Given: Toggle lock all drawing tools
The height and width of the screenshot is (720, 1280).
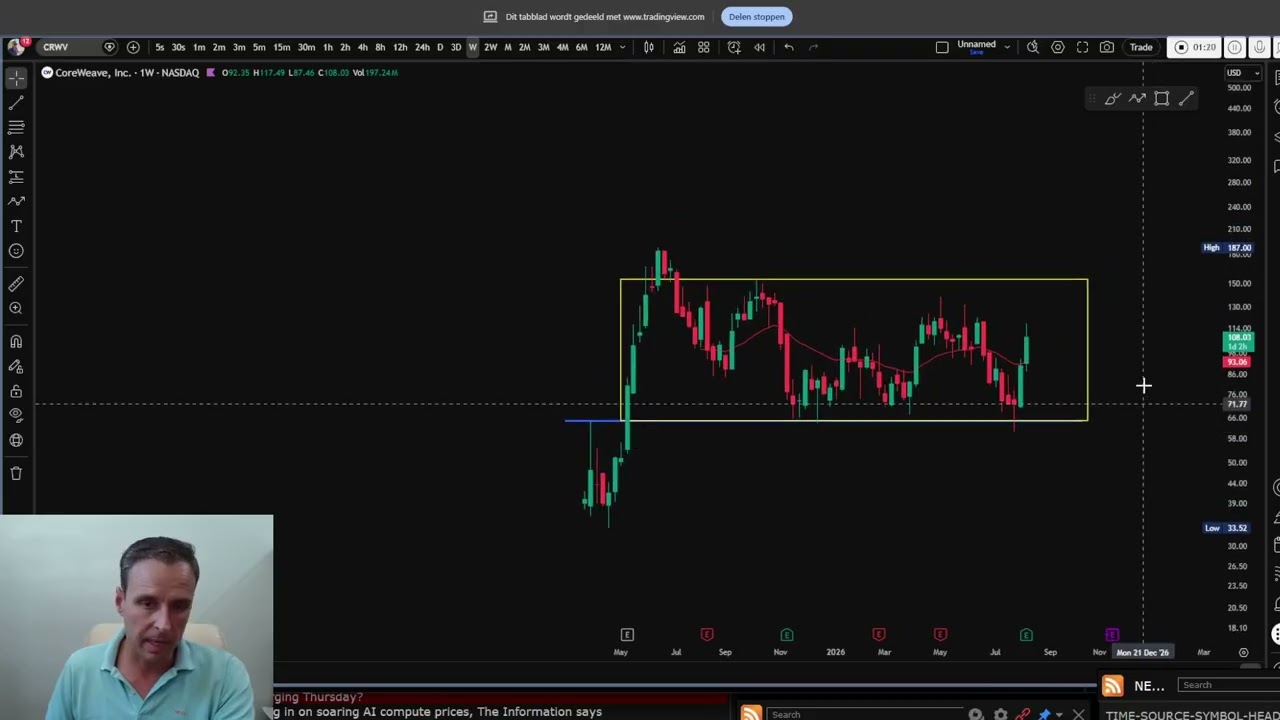Looking at the screenshot, I should point(16,391).
